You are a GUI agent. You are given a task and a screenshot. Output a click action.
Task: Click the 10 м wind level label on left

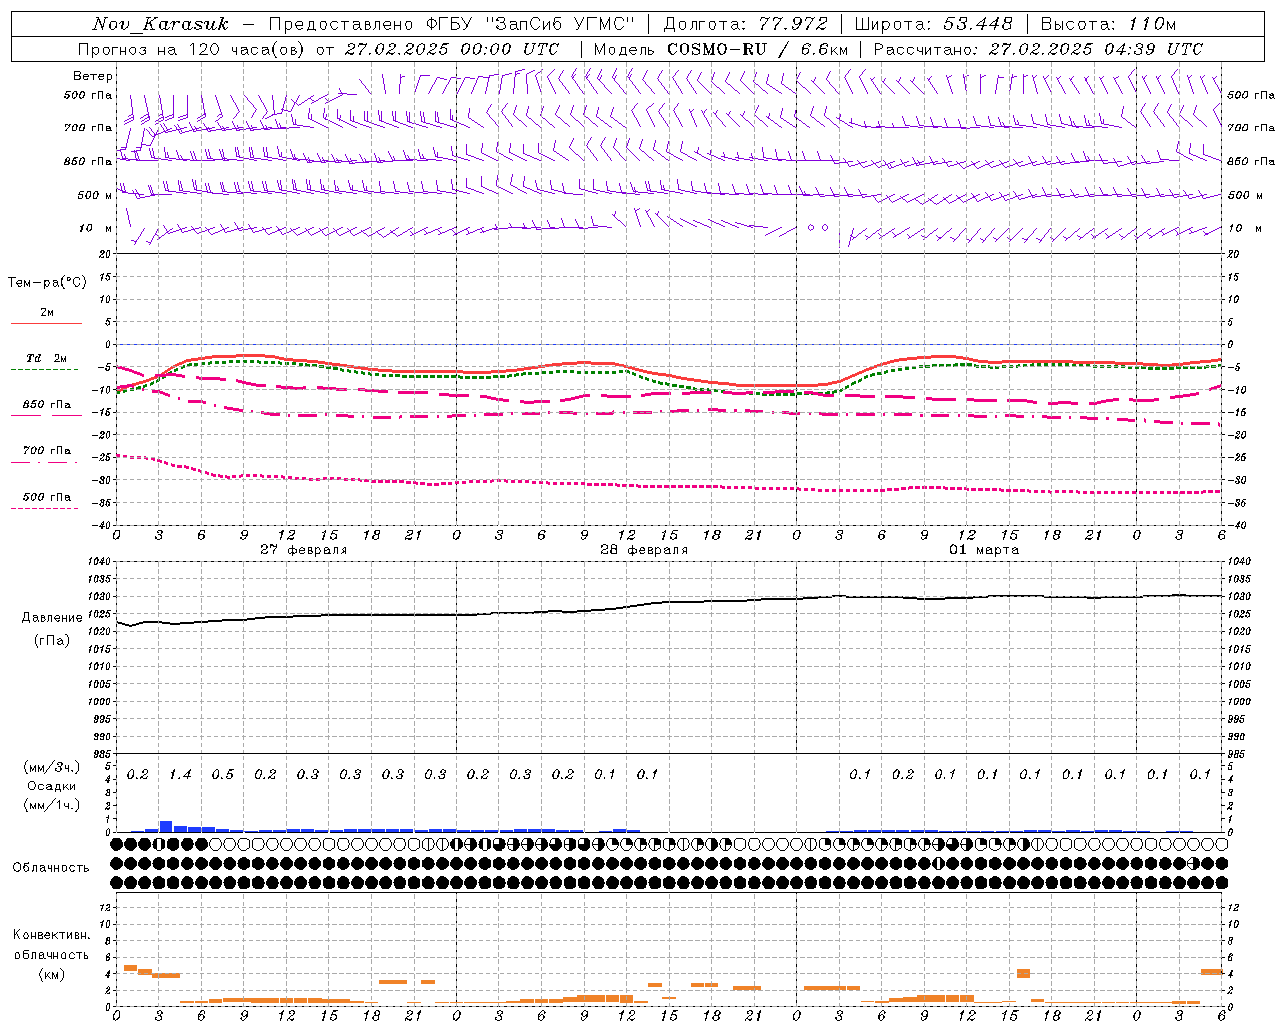point(96,228)
